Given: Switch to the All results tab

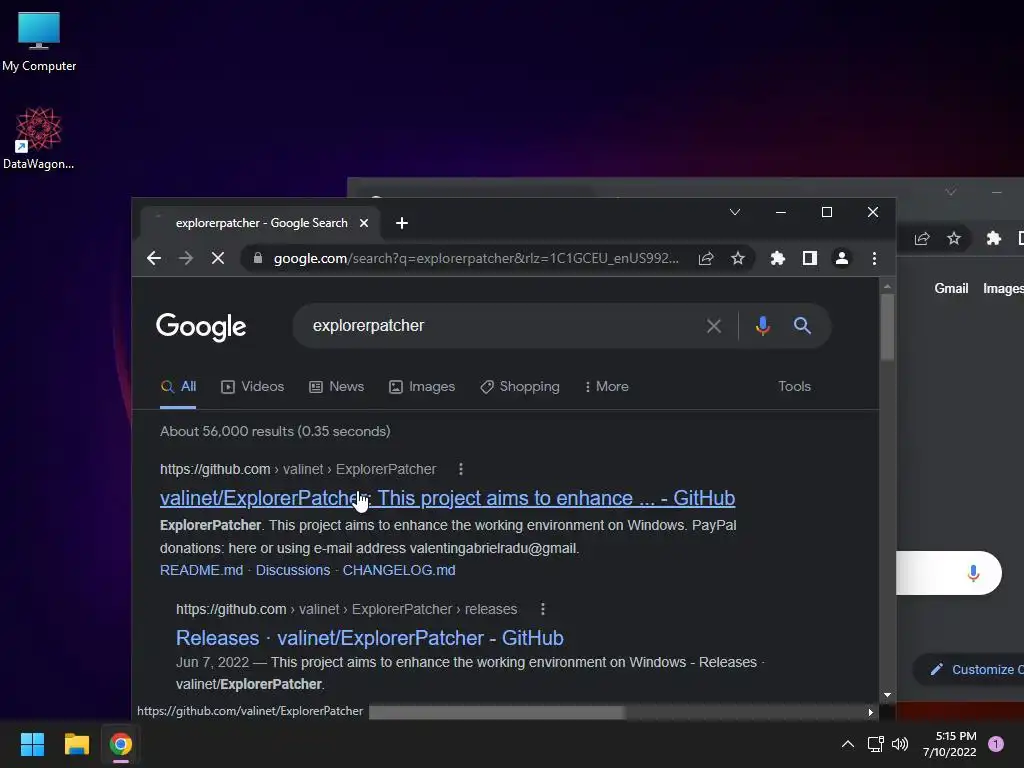Looking at the screenshot, I should click(178, 387).
